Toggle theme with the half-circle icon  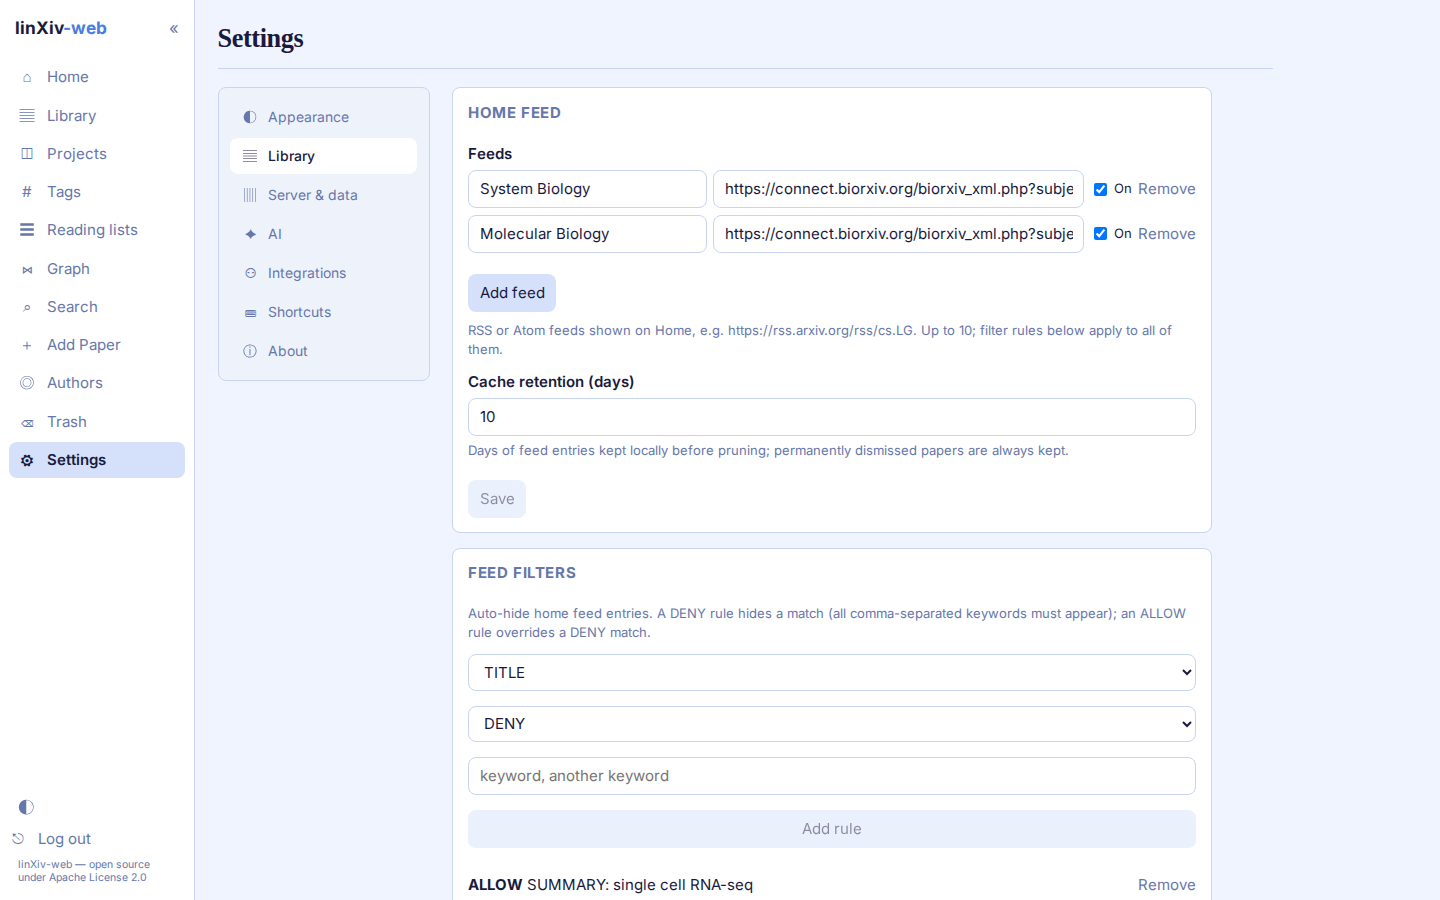click(26, 807)
